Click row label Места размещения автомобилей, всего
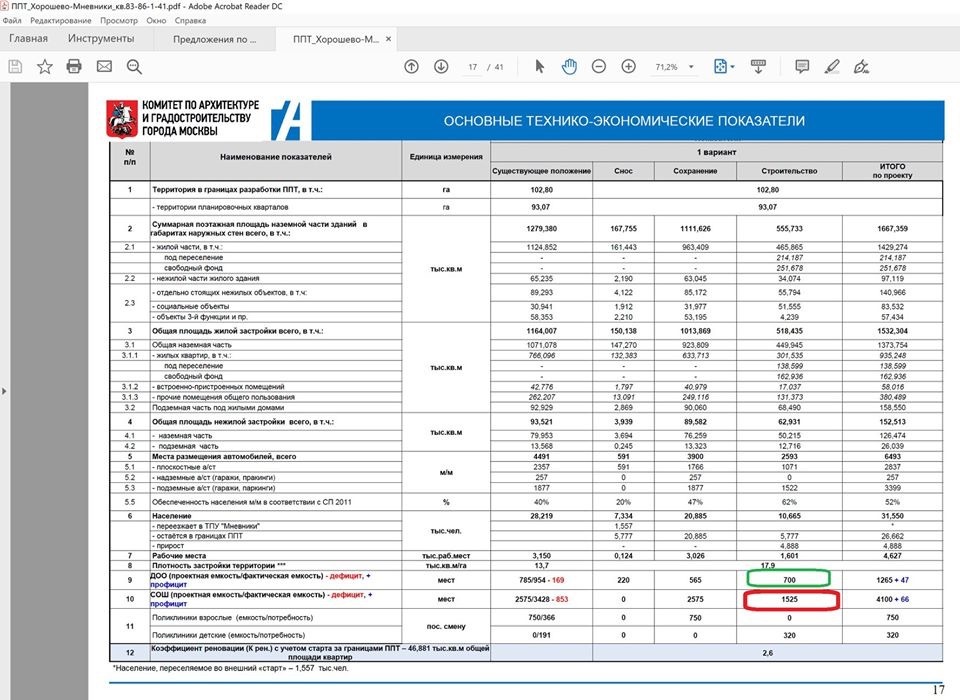Image resolution: width=960 pixels, height=700 pixels. [223, 456]
